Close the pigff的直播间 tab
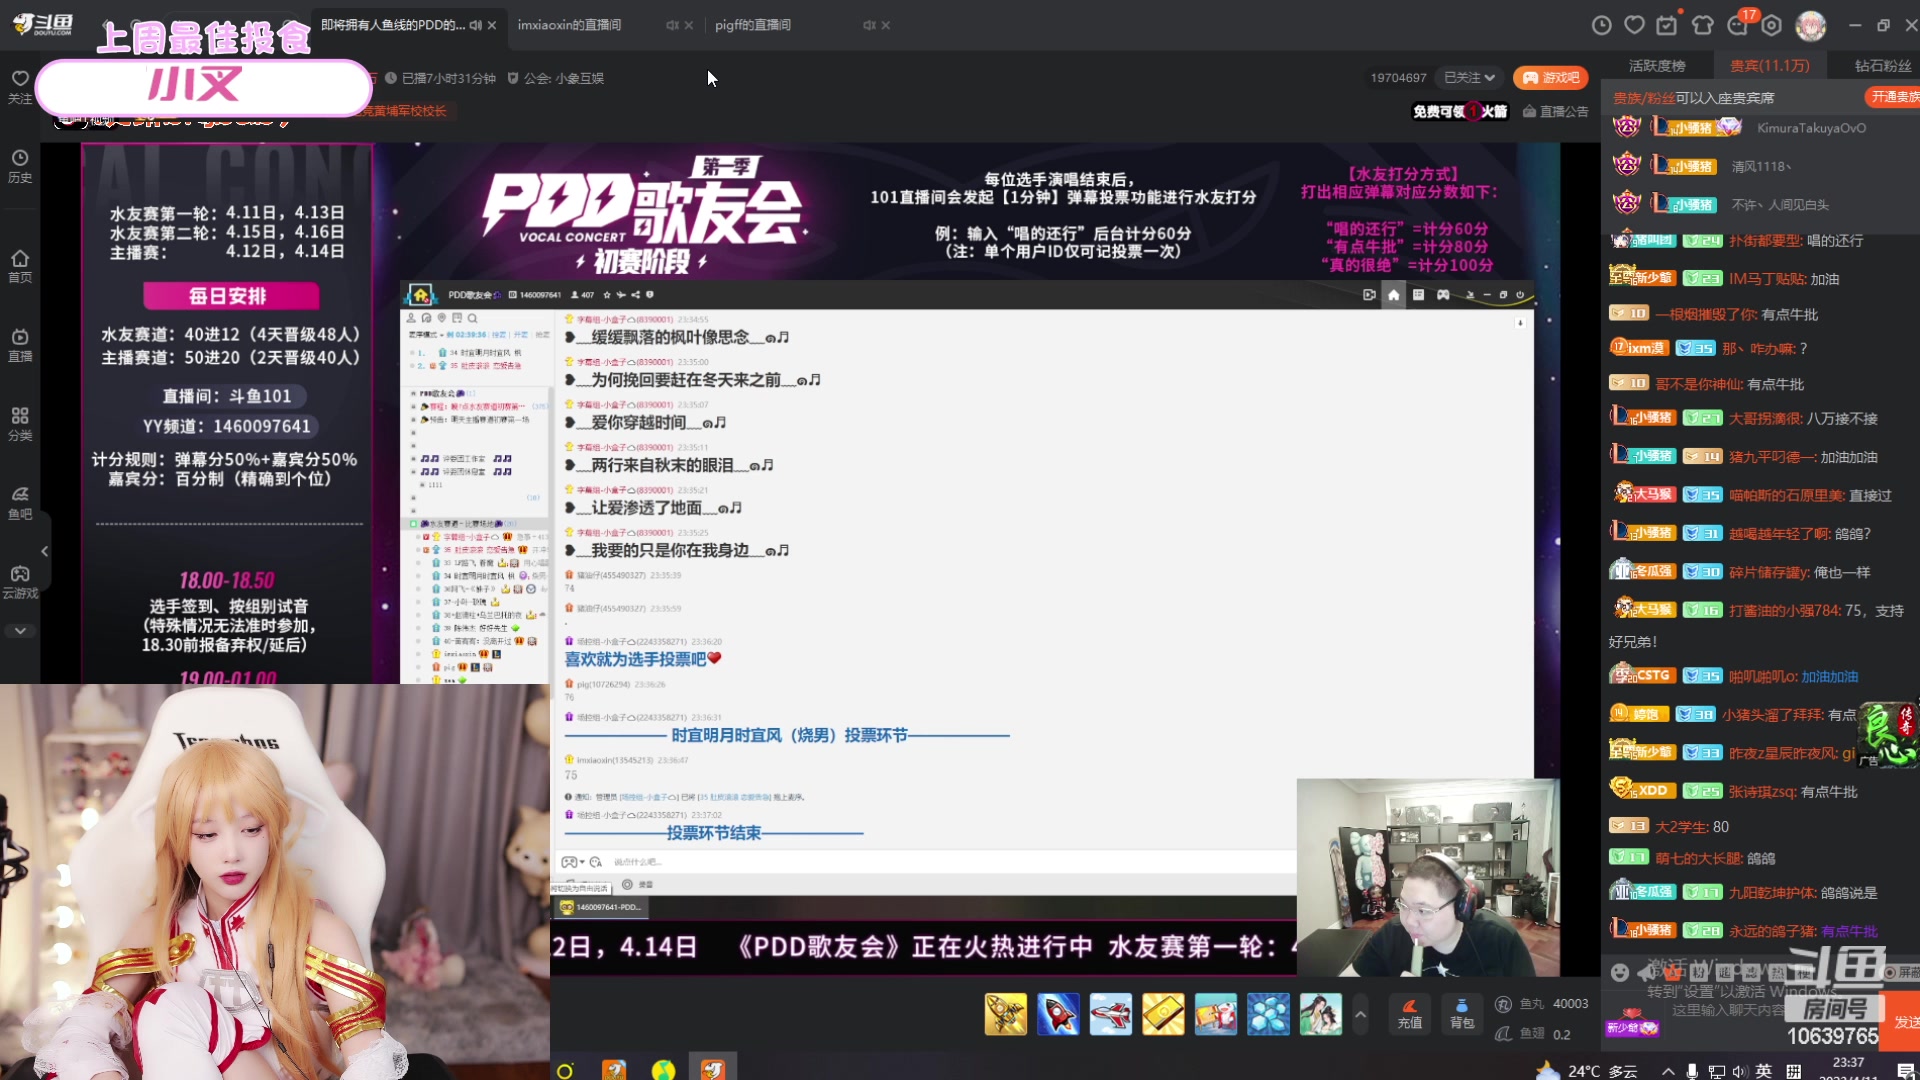Screen dimensions: 1920x1080 pos(886,25)
